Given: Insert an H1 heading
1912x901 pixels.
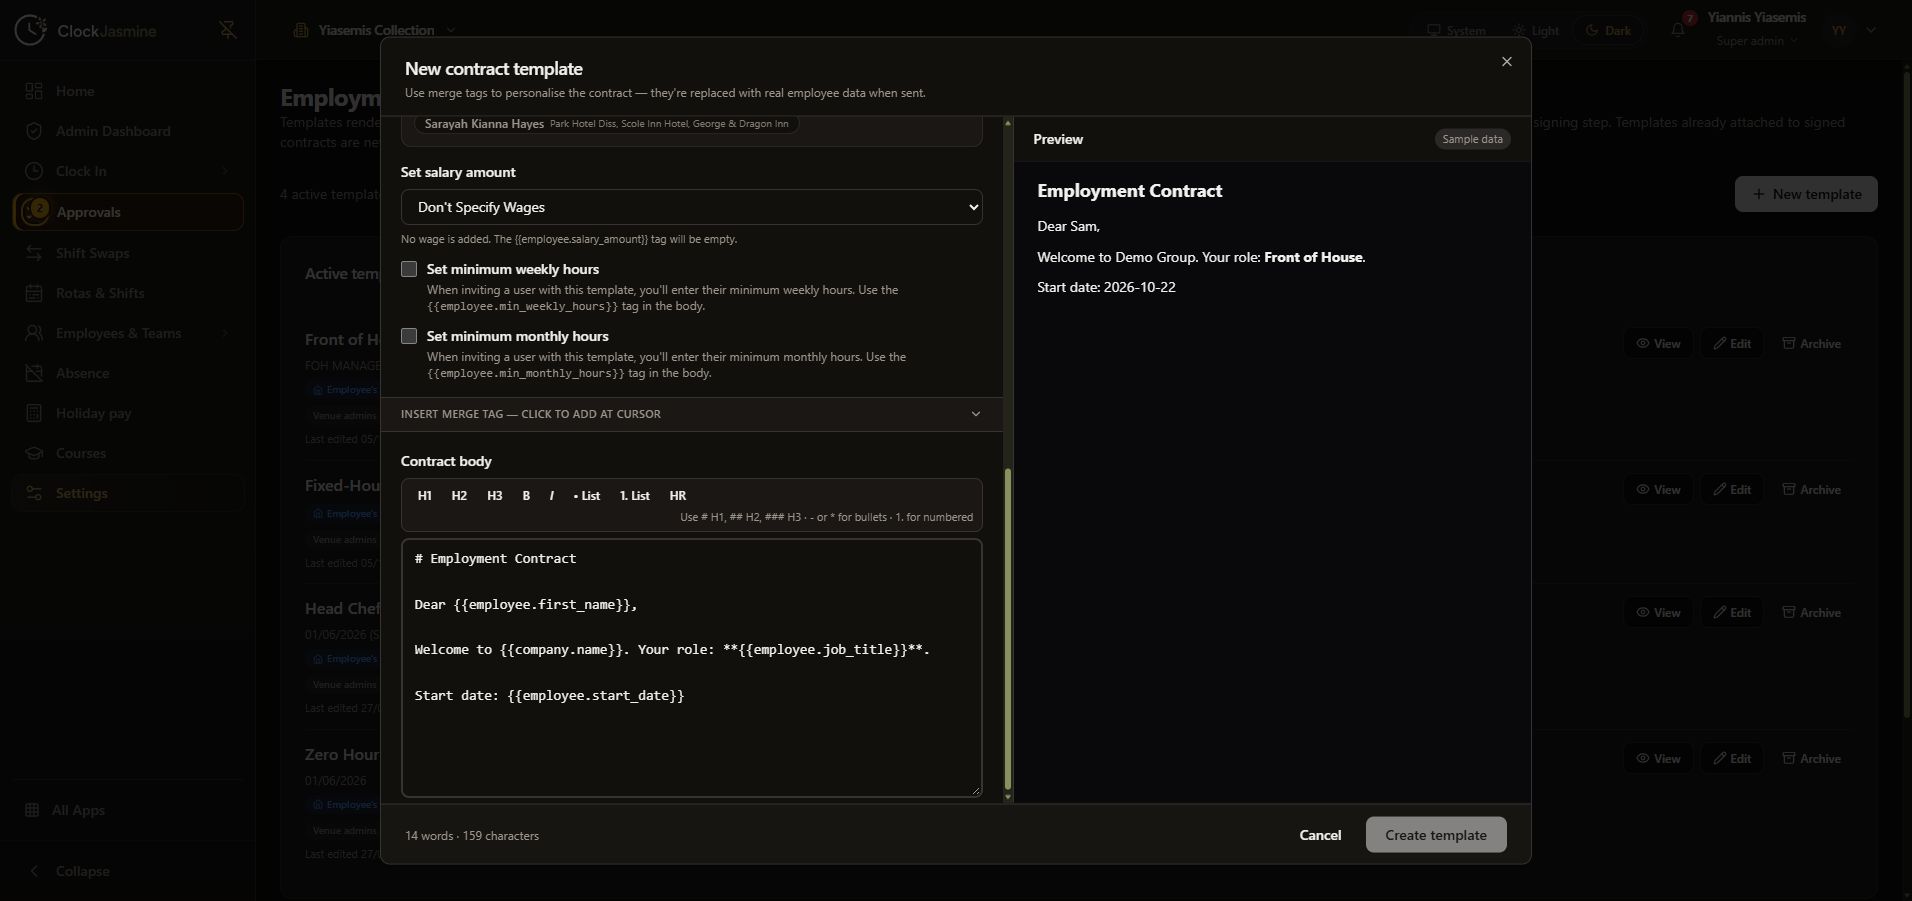Looking at the screenshot, I should (x=425, y=496).
